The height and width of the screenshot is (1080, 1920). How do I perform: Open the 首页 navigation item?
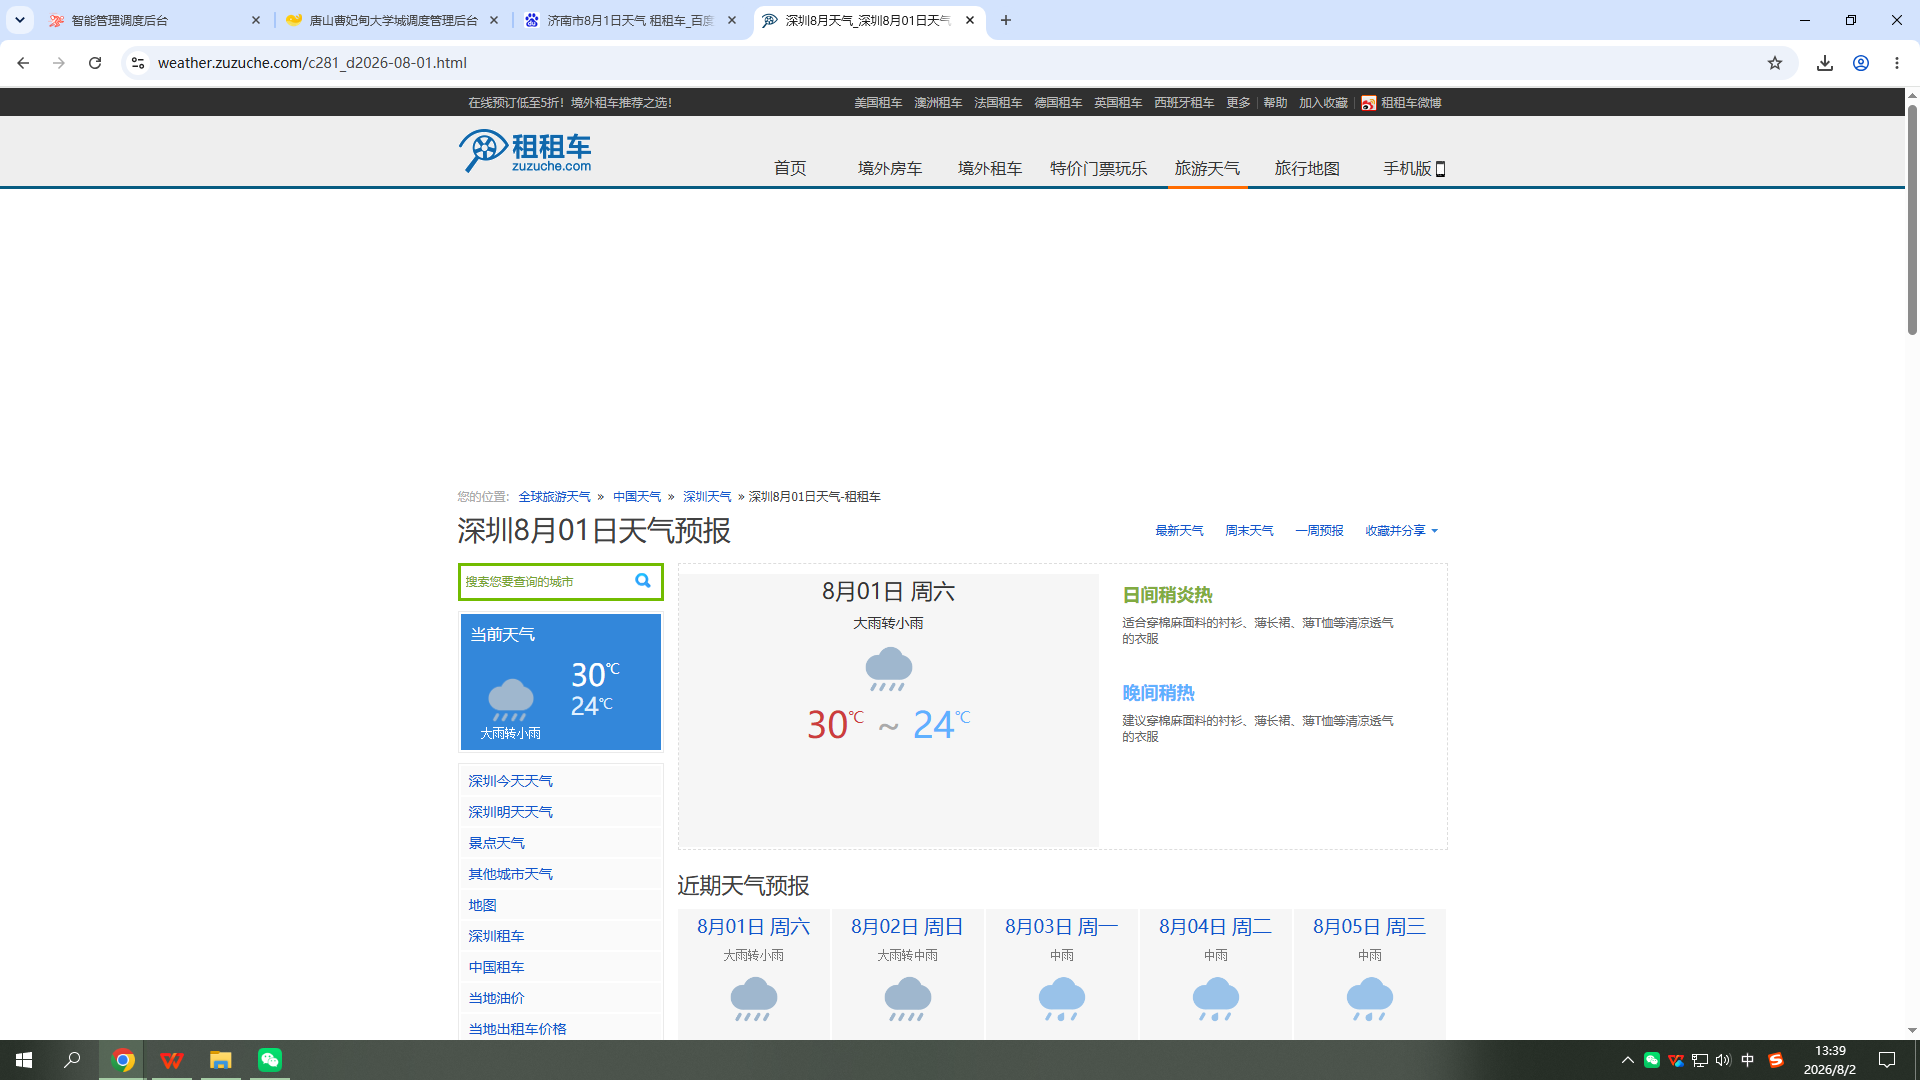click(x=790, y=169)
